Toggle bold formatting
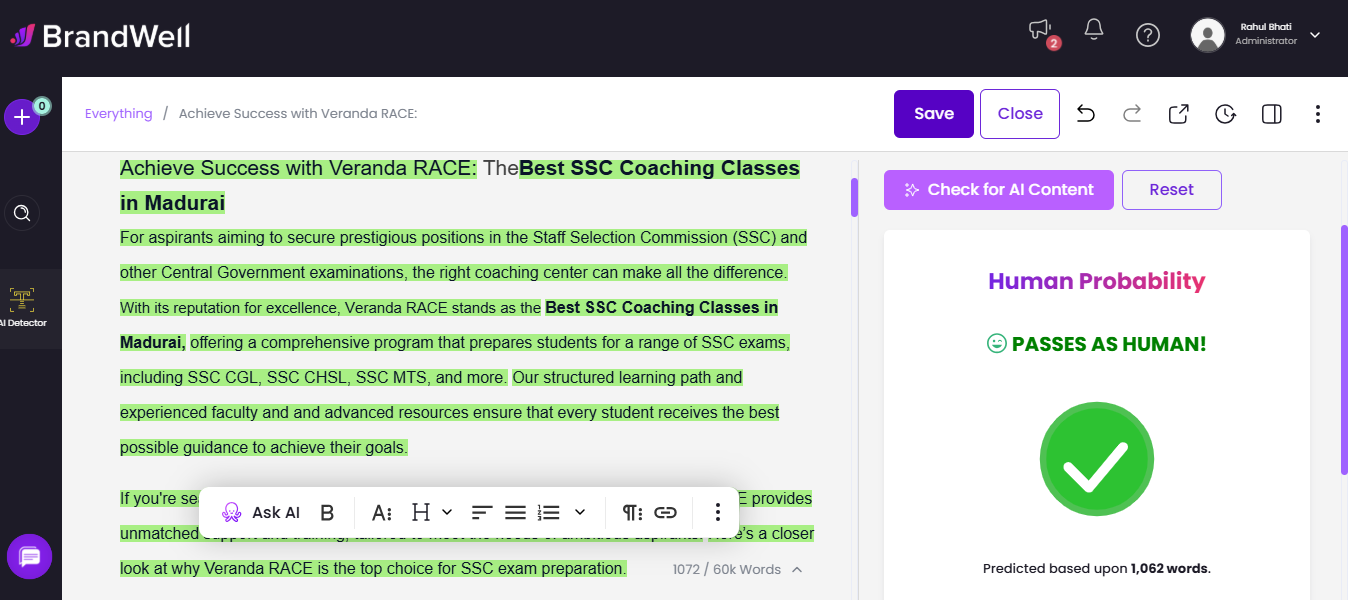The height and width of the screenshot is (600, 1348). (327, 513)
